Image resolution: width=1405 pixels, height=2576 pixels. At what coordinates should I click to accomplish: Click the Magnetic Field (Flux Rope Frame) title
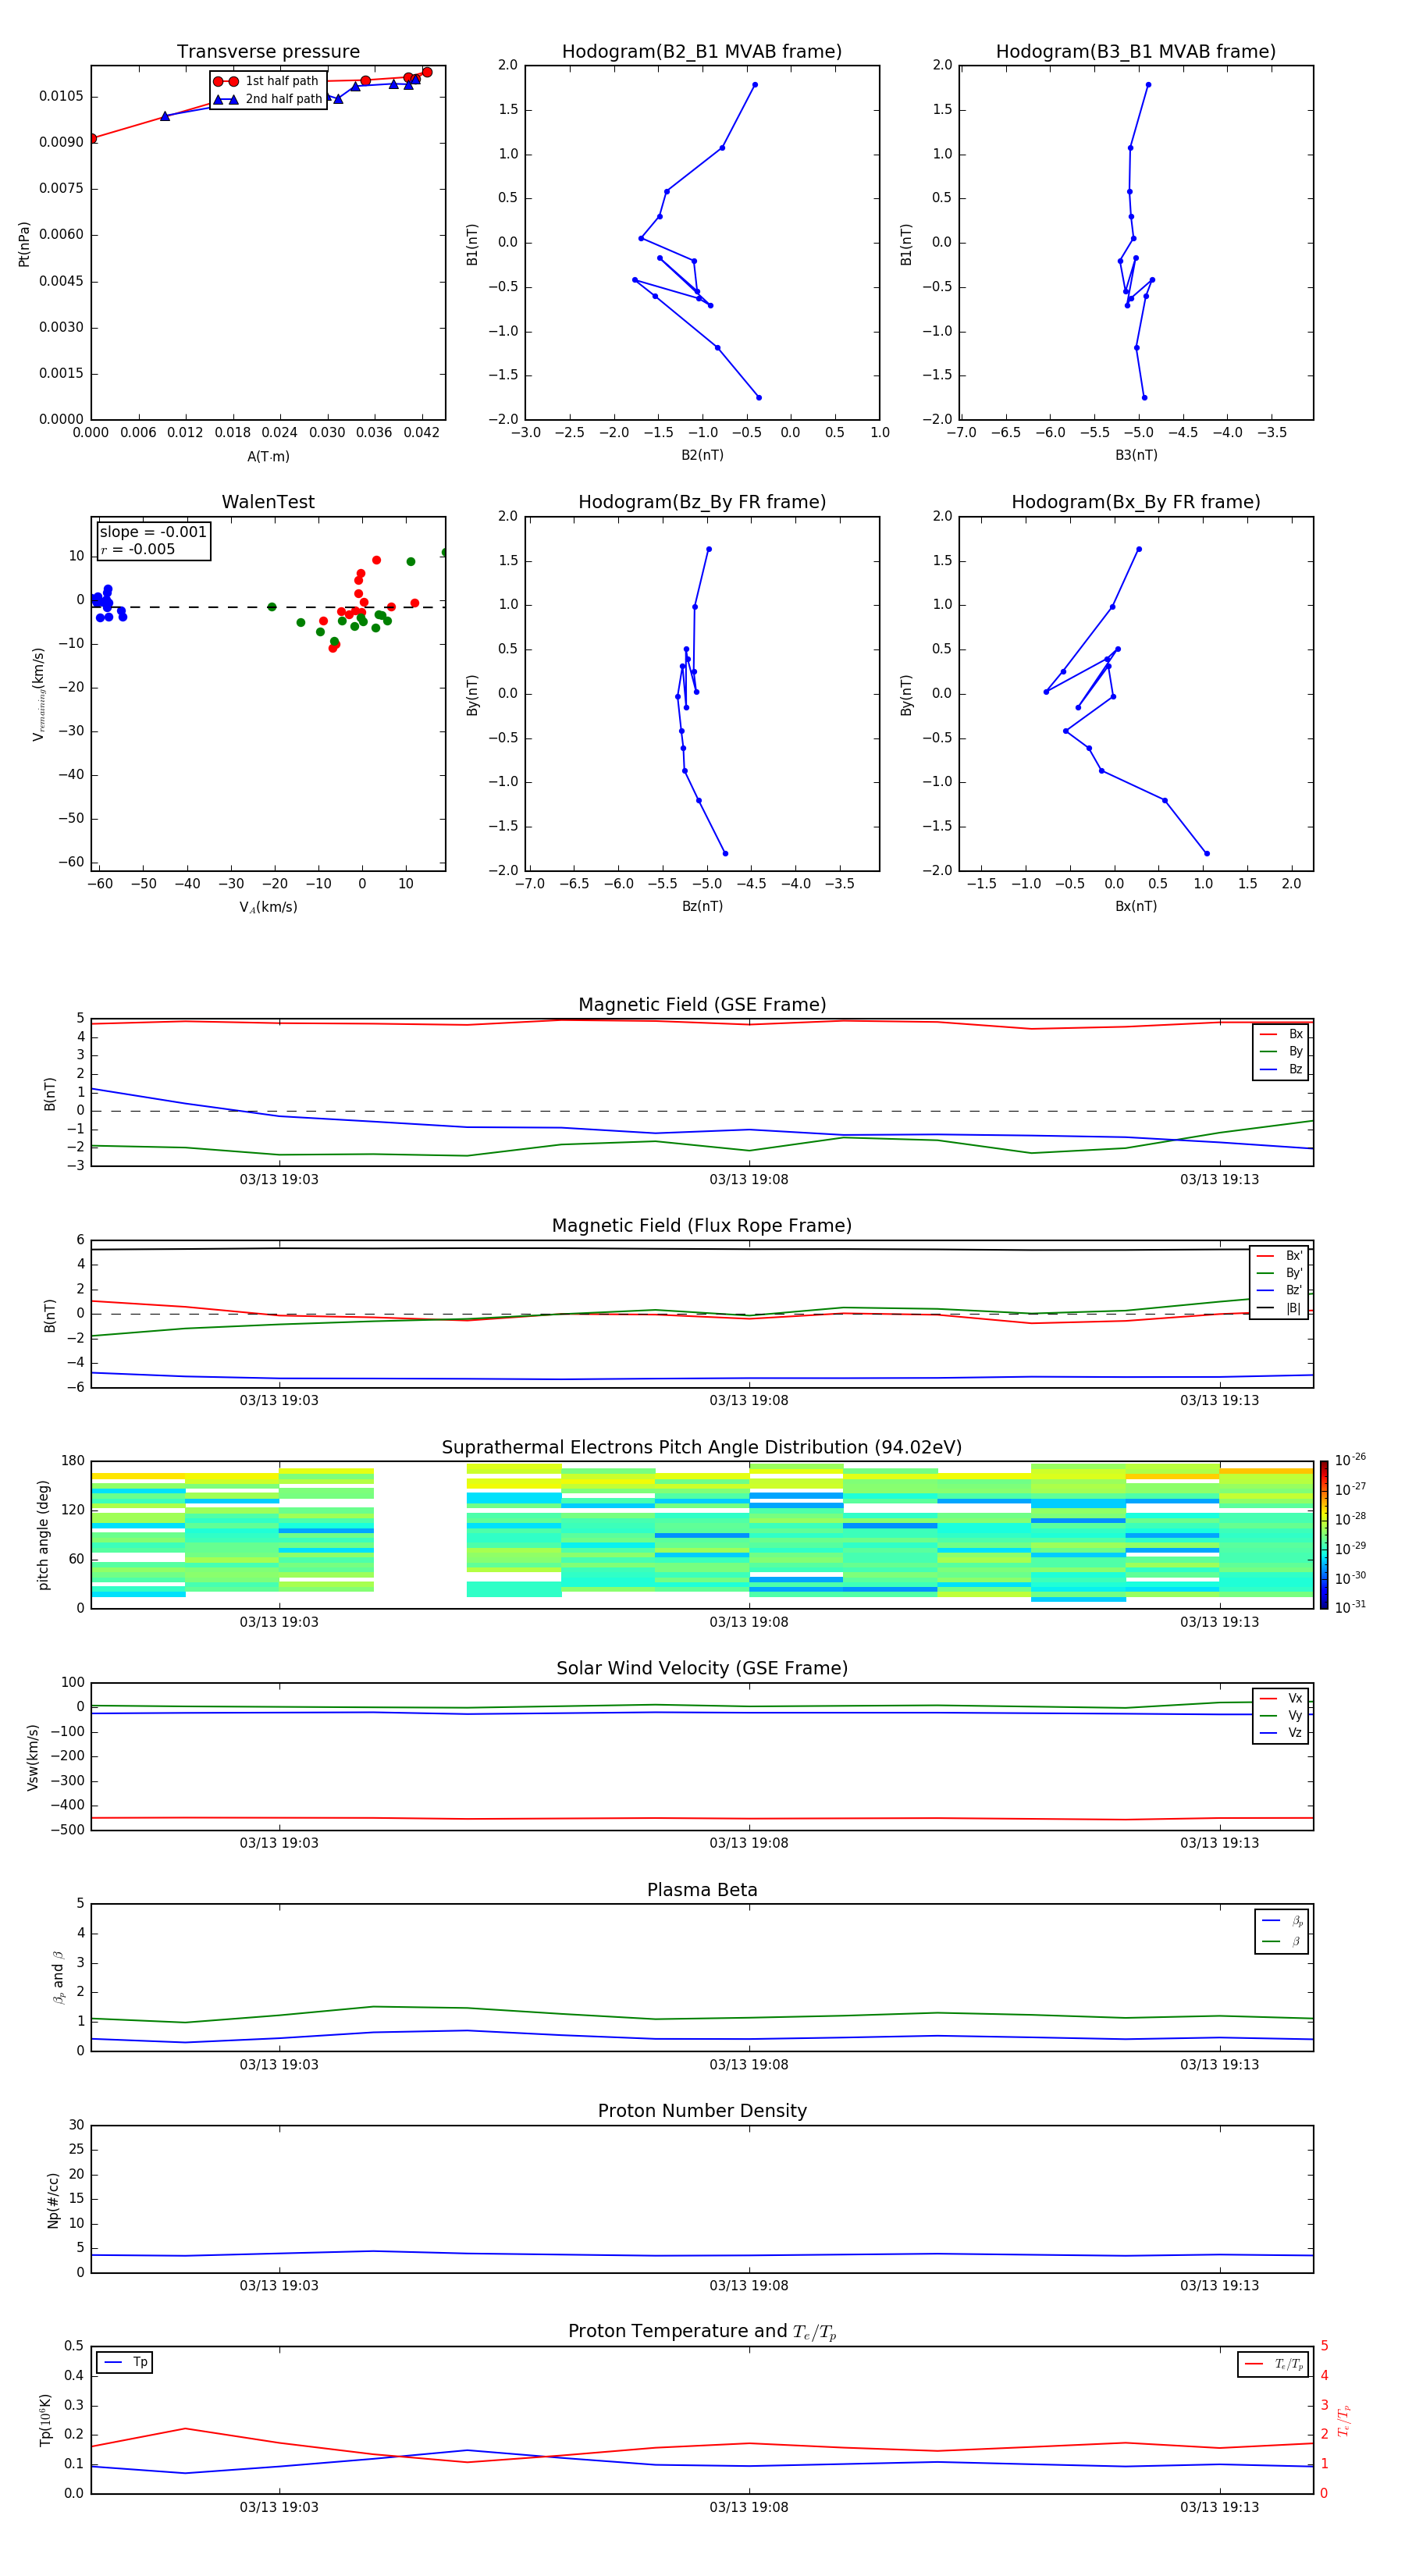[702, 1226]
